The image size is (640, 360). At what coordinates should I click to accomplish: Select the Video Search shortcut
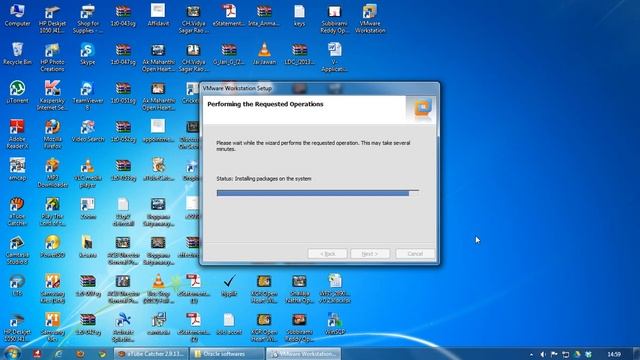[87, 131]
